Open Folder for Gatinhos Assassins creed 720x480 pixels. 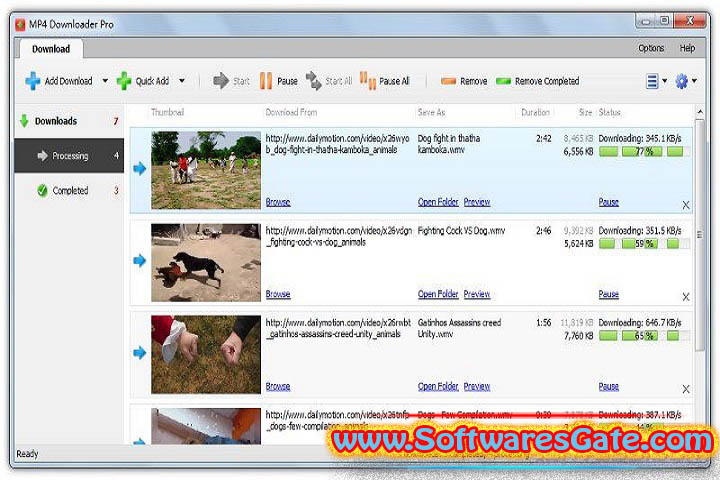[438, 387]
